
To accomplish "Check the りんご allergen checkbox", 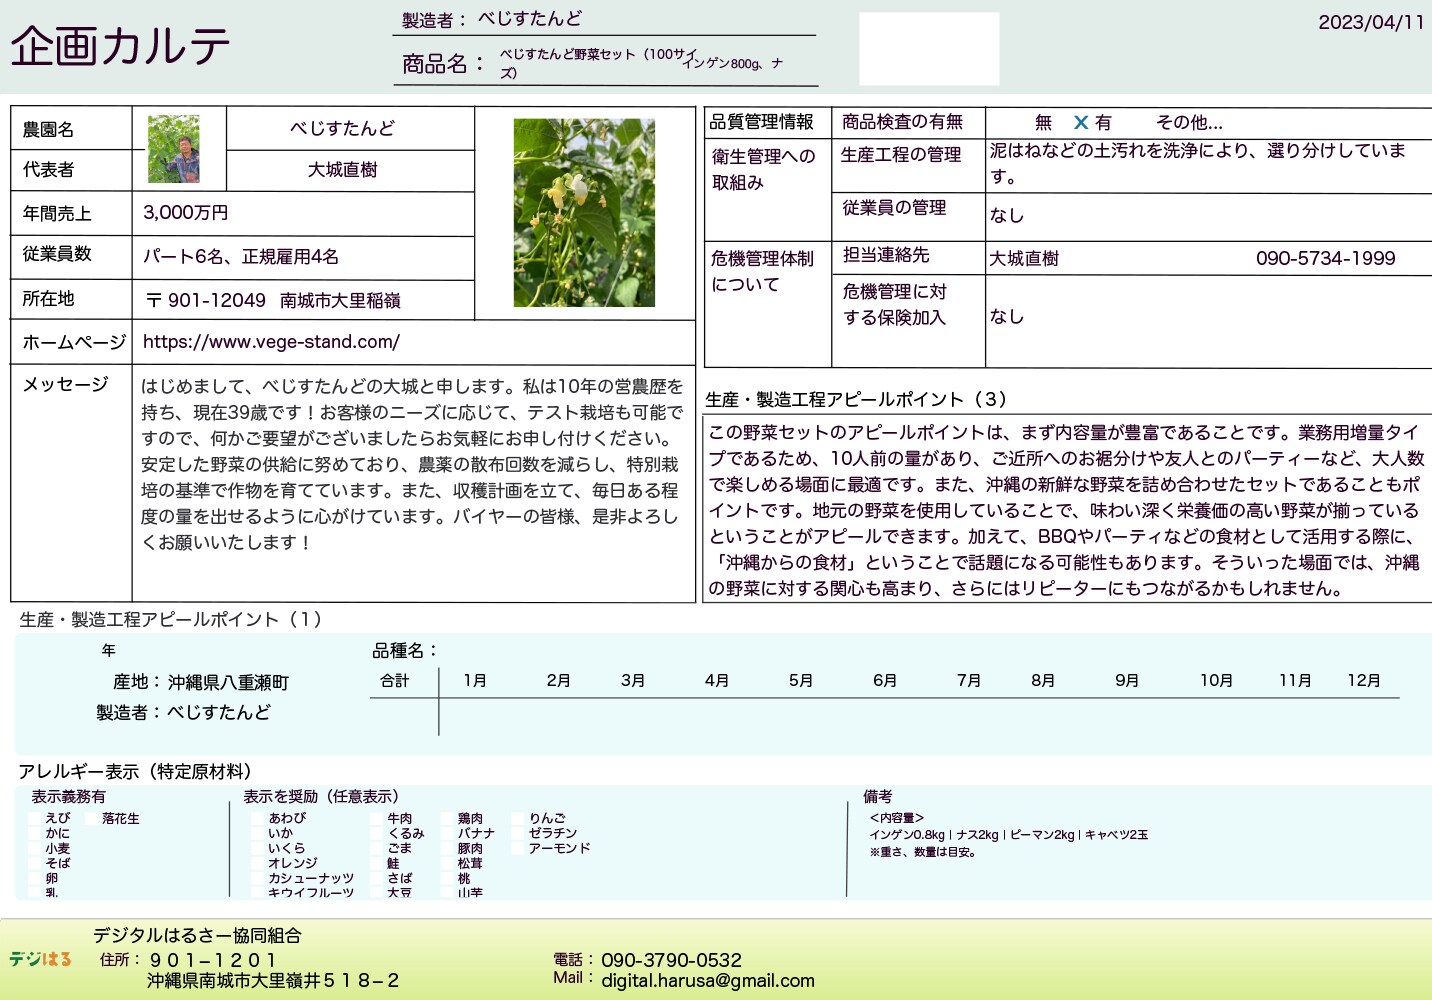I will click(x=518, y=818).
